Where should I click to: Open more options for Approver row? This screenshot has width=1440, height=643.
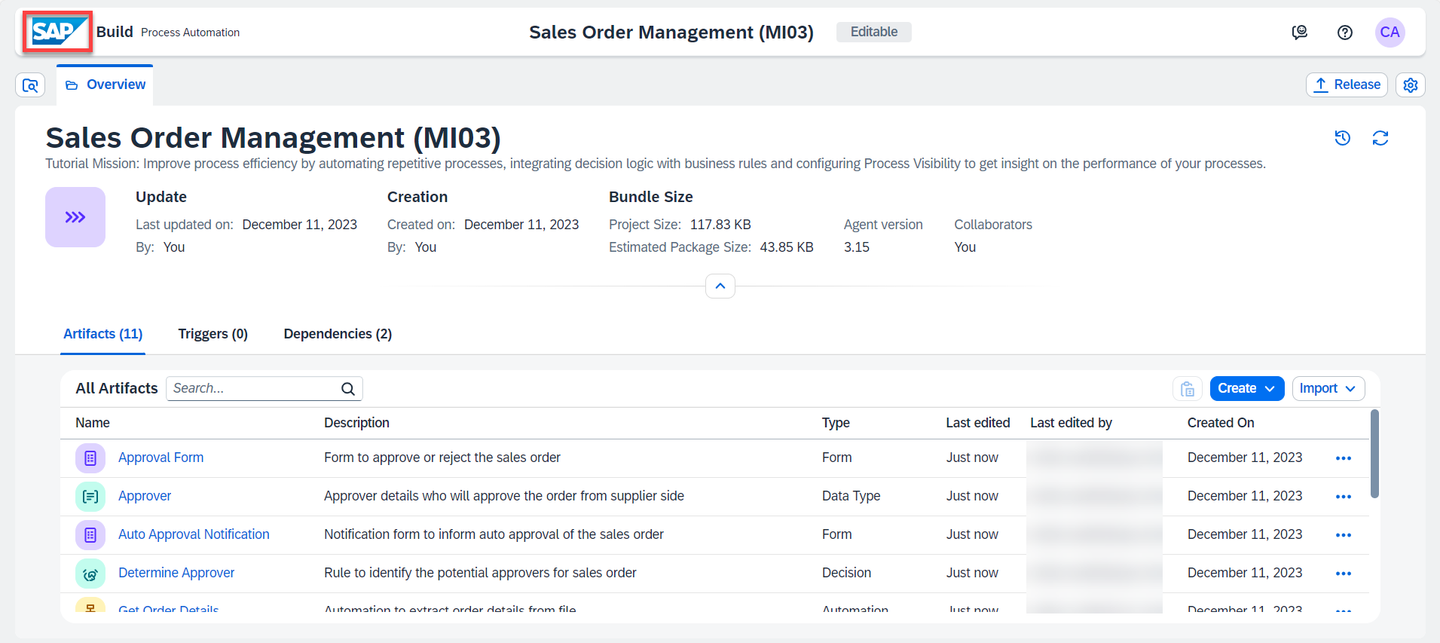click(x=1343, y=496)
